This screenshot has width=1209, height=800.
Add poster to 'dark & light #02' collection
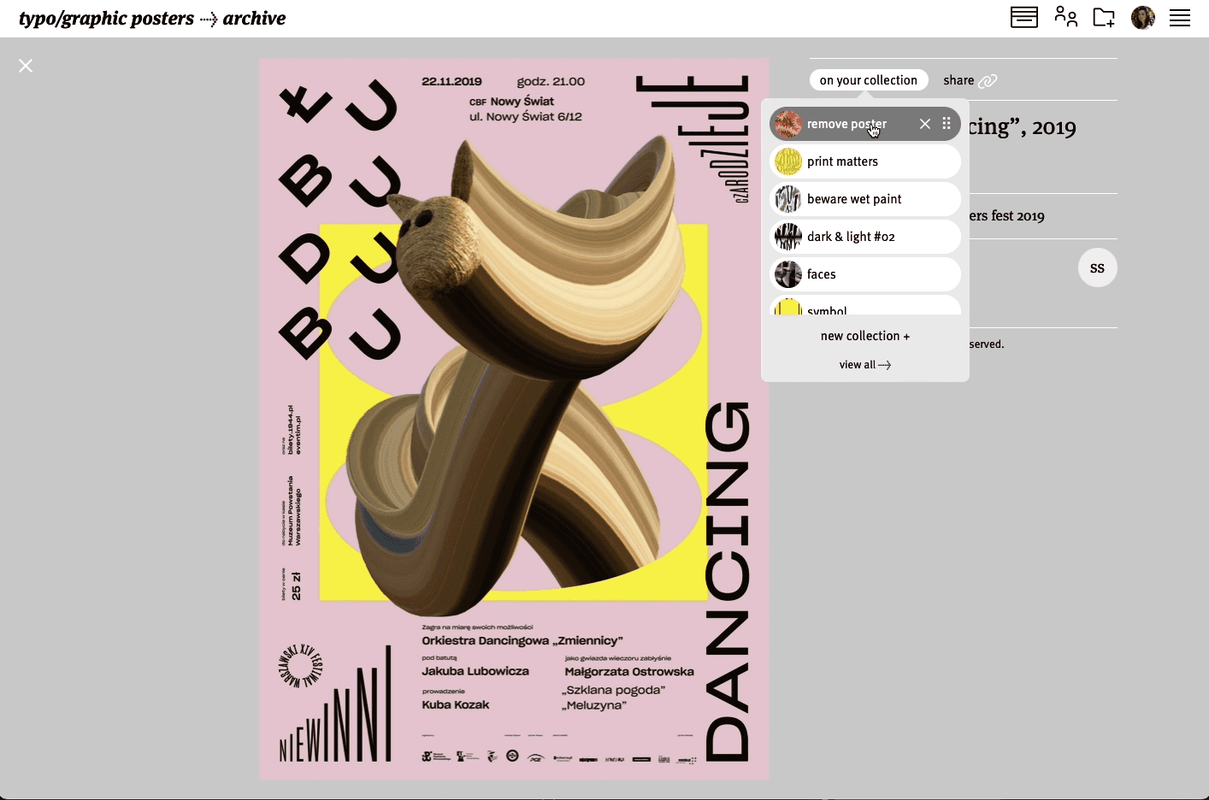(865, 237)
